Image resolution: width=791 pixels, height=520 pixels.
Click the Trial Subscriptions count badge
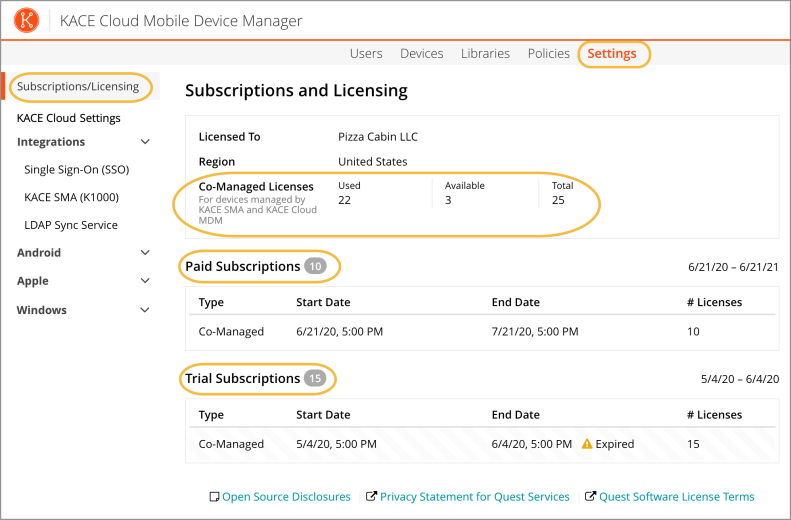315,378
